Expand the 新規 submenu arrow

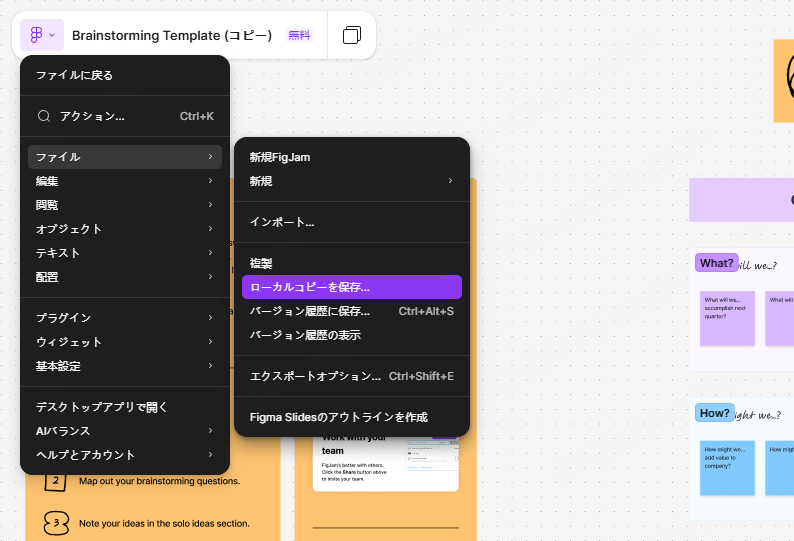(x=450, y=181)
